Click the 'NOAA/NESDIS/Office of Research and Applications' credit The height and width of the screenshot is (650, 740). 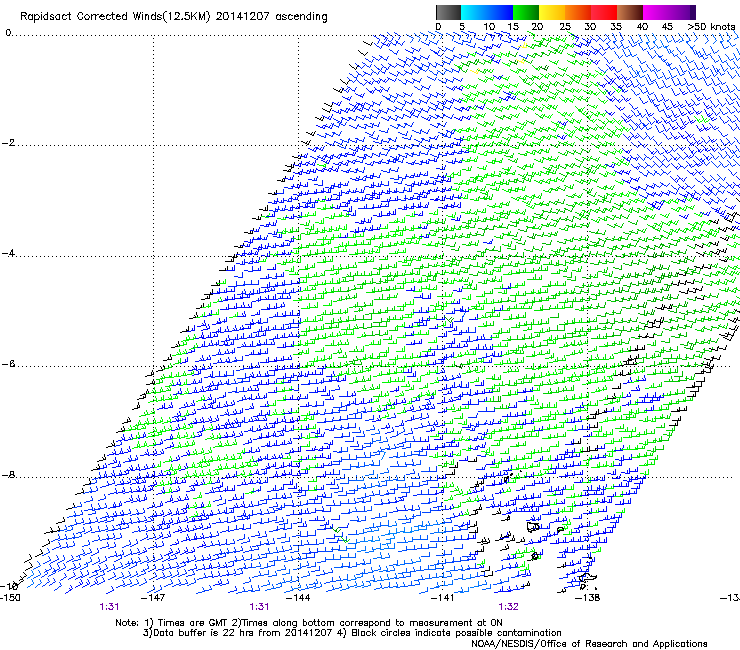(589, 644)
